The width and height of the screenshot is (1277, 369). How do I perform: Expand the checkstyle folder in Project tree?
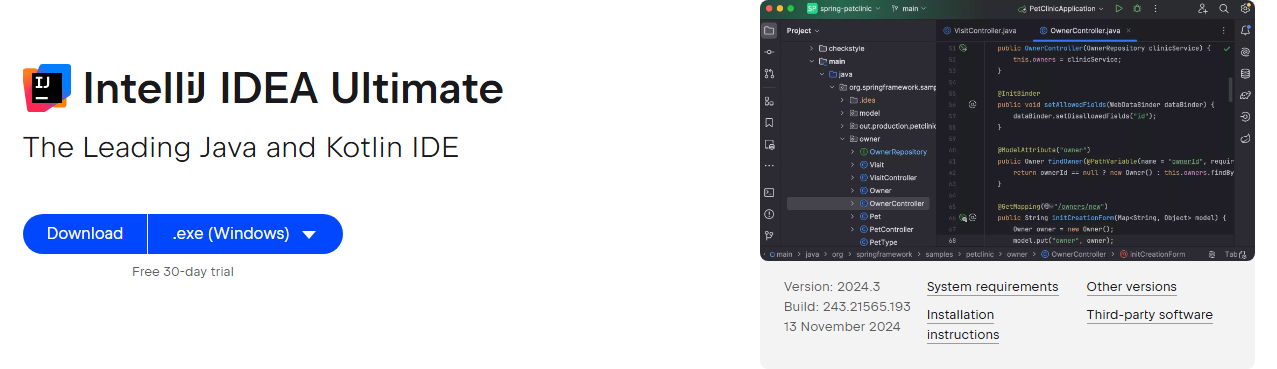(811, 48)
